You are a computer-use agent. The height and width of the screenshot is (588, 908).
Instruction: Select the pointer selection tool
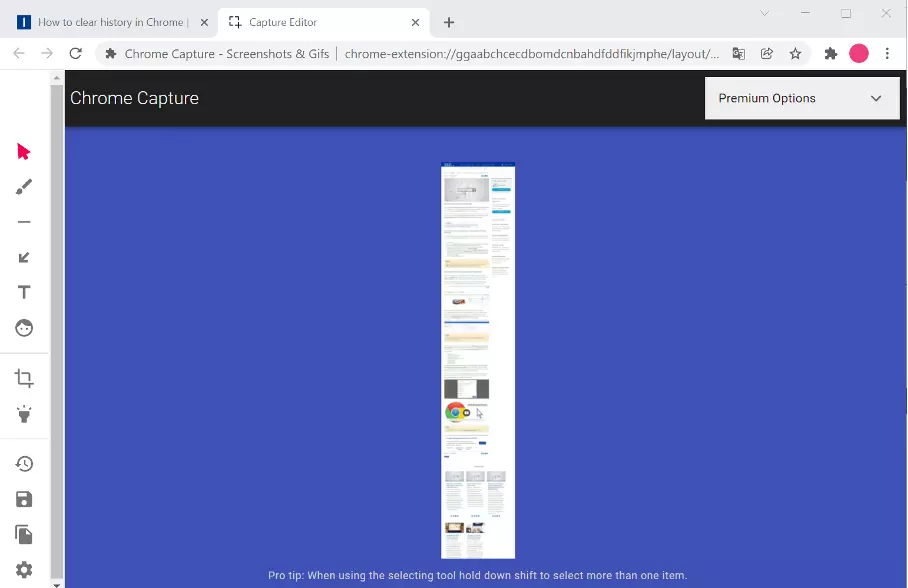pyautogui.click(x=24, y=152)
